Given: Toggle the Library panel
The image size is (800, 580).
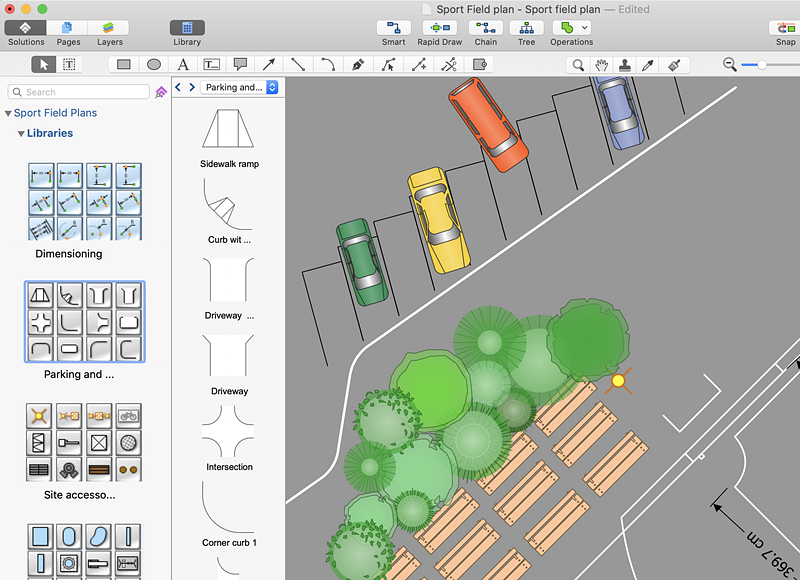Looking at the screenshot, I should tap(187, 28).
